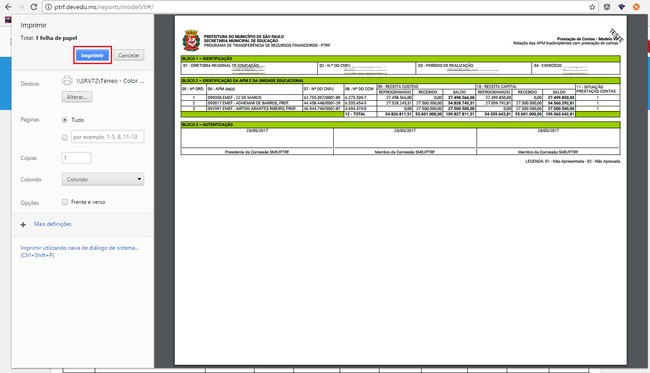Reload the page with refresh icon

tap(34, 7)
